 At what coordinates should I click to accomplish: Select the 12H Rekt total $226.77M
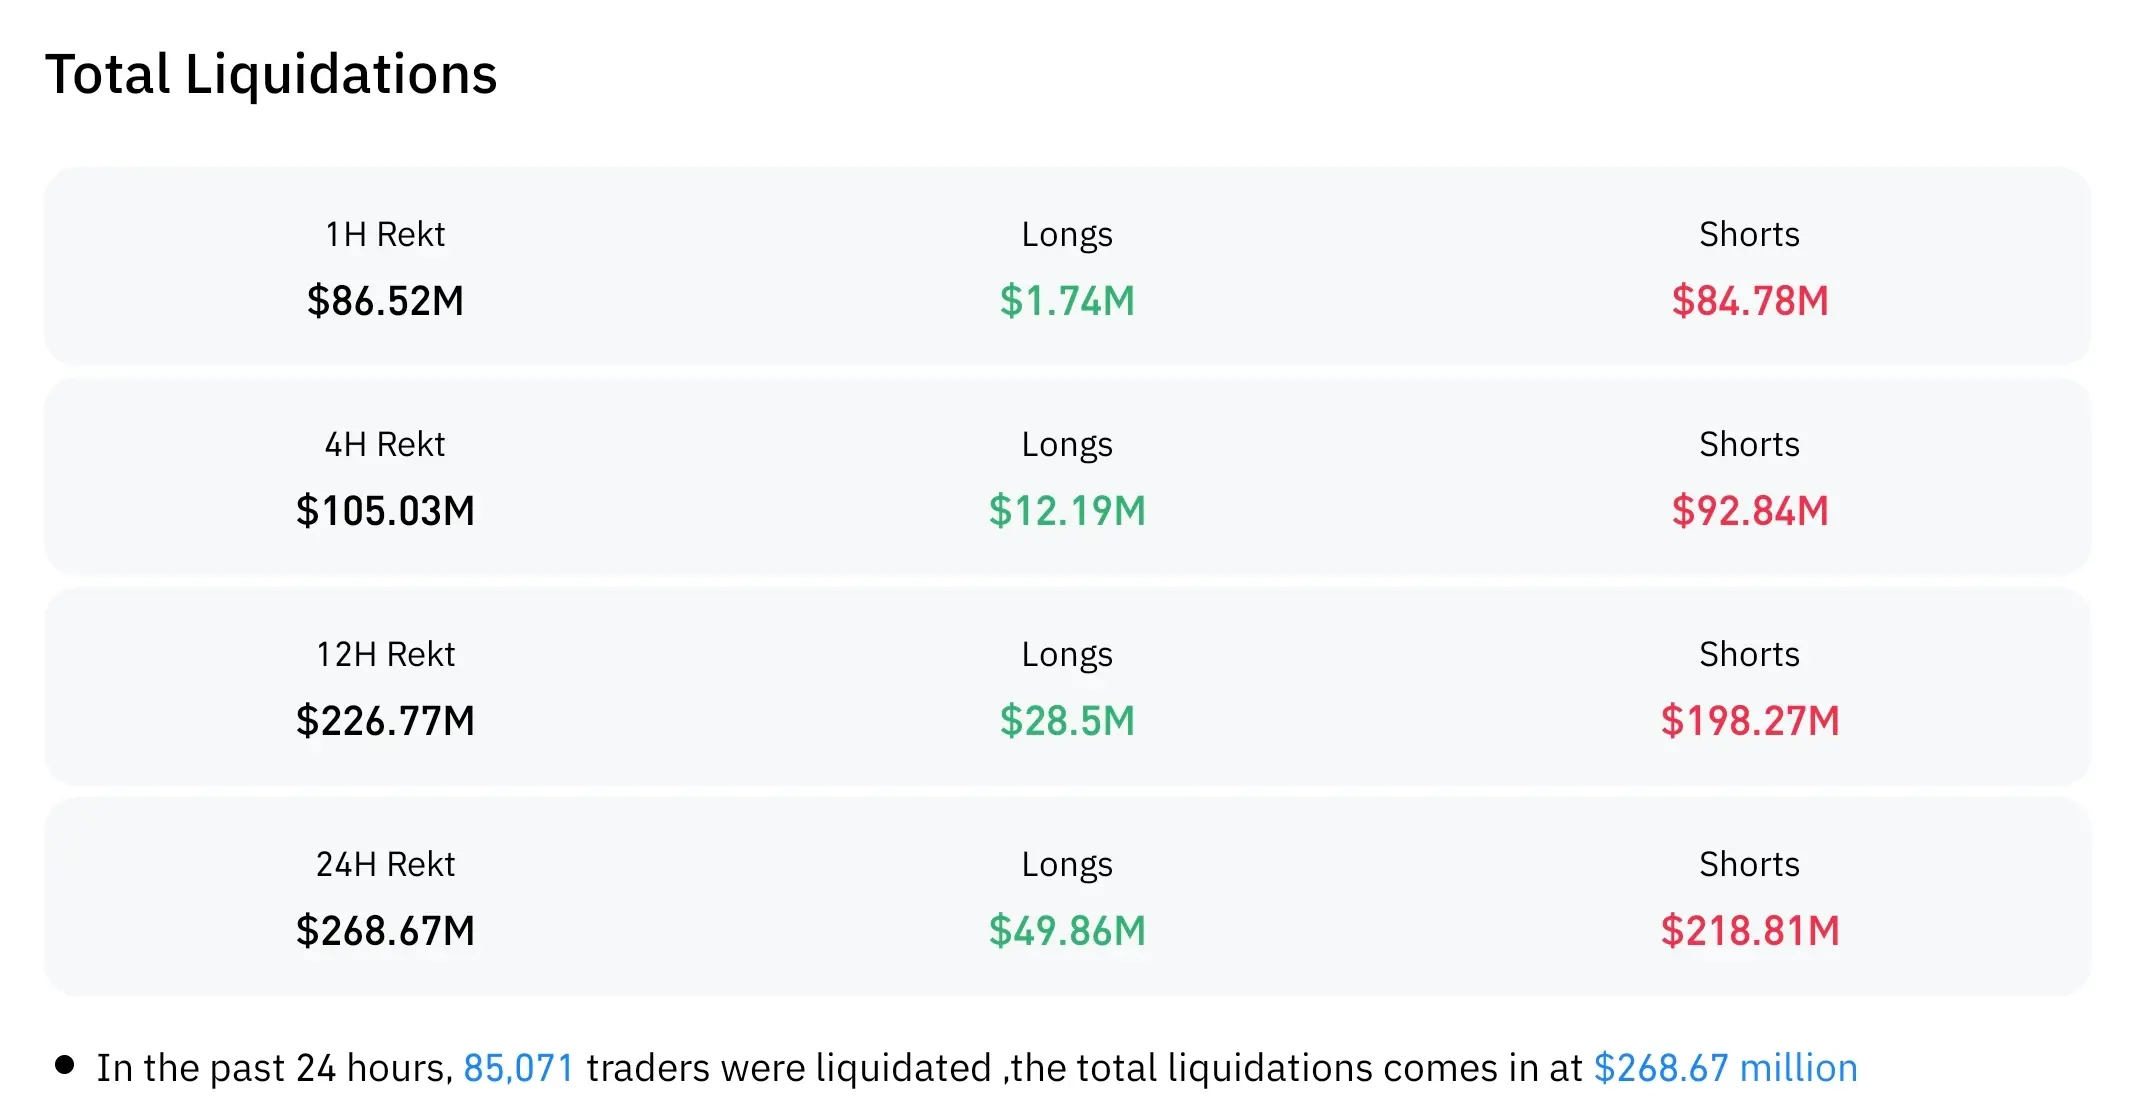point(385,721)
